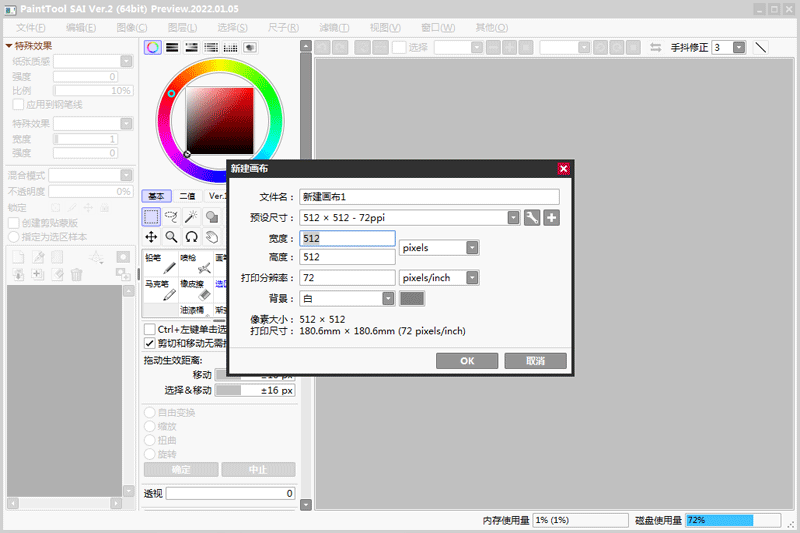This screenshot has height=533, width=800.
Task: Click background color swatch beside 背景
Action: tap(412, 298)
